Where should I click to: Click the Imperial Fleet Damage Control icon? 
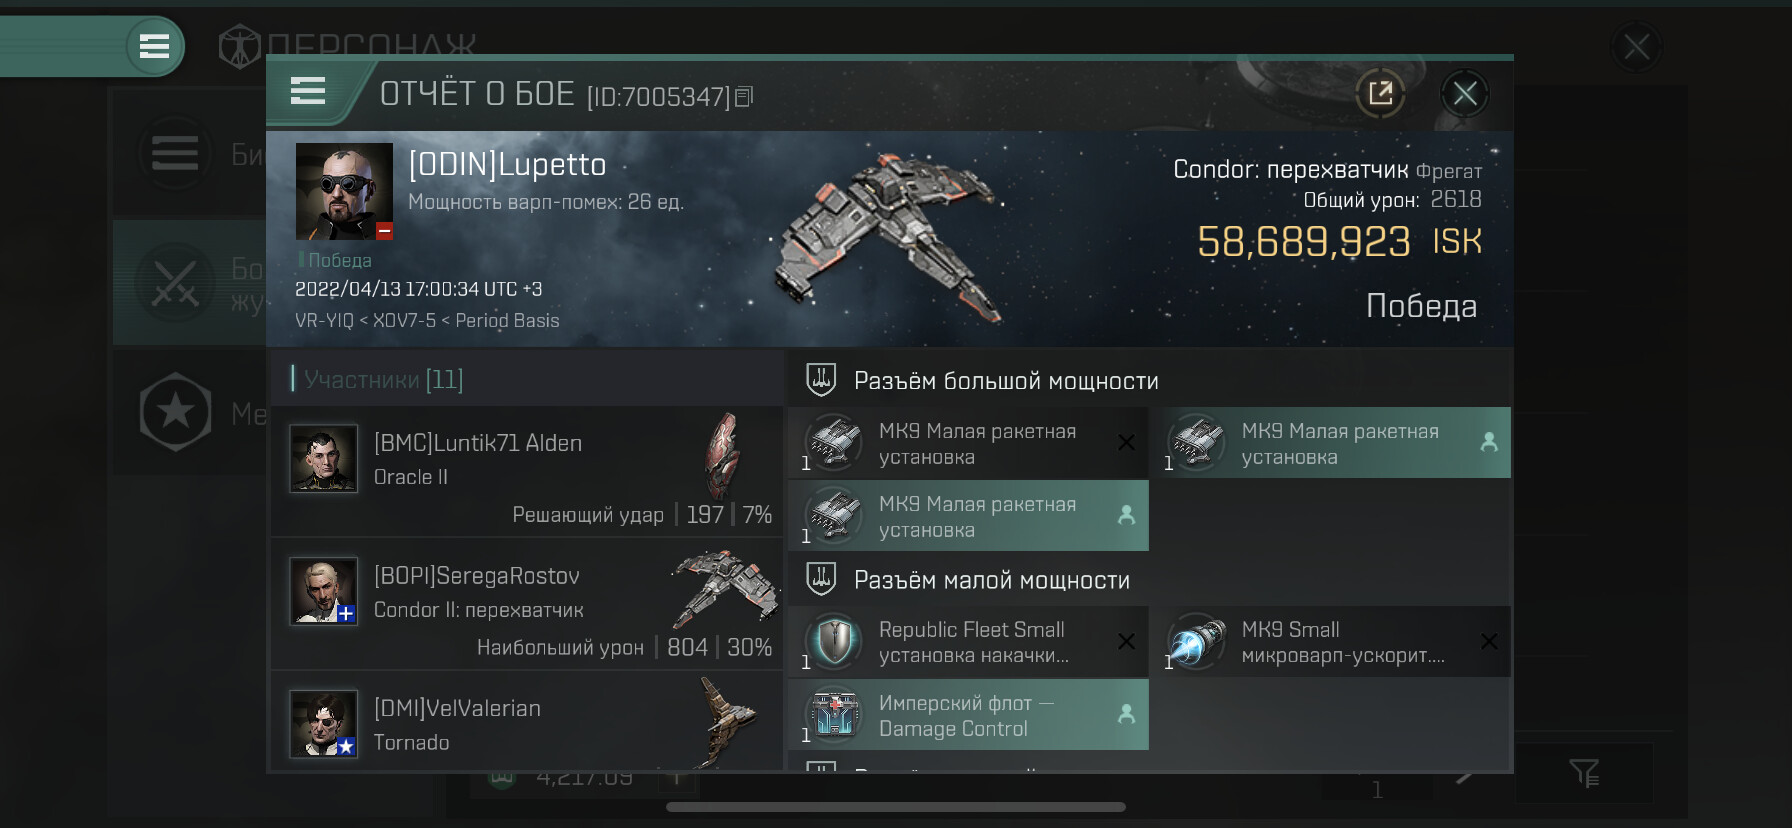tap(834, 715)
